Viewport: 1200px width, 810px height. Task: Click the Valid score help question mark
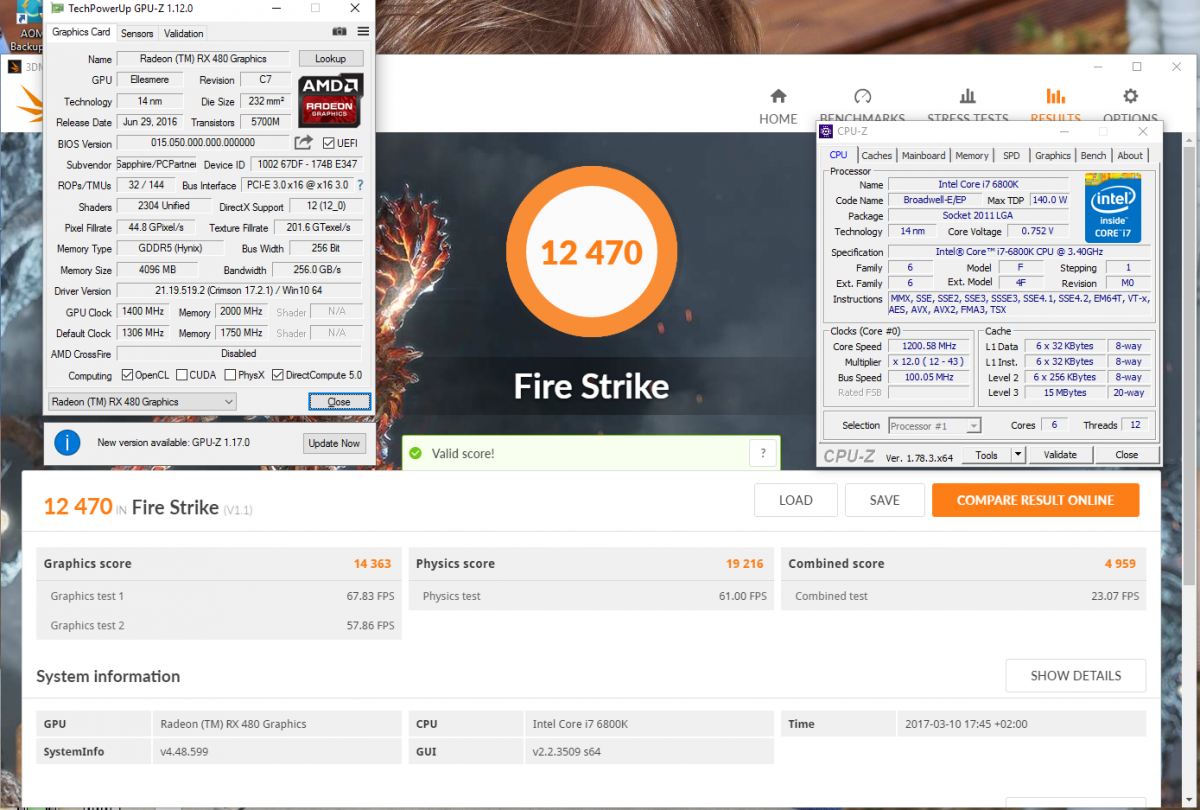click(763, 453)
